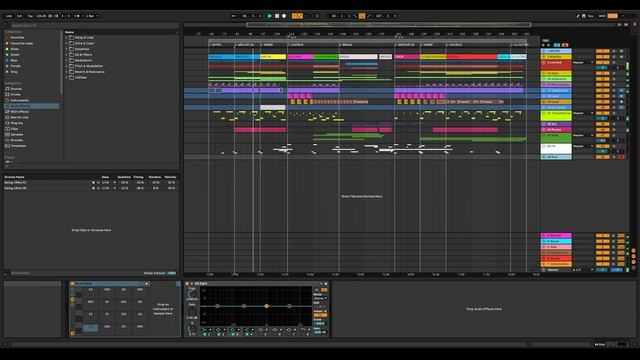This screenshot has width=640, height=360.
Task: Click the Green collection color tag
Action: pyautogui.click(x=7, y=54)
